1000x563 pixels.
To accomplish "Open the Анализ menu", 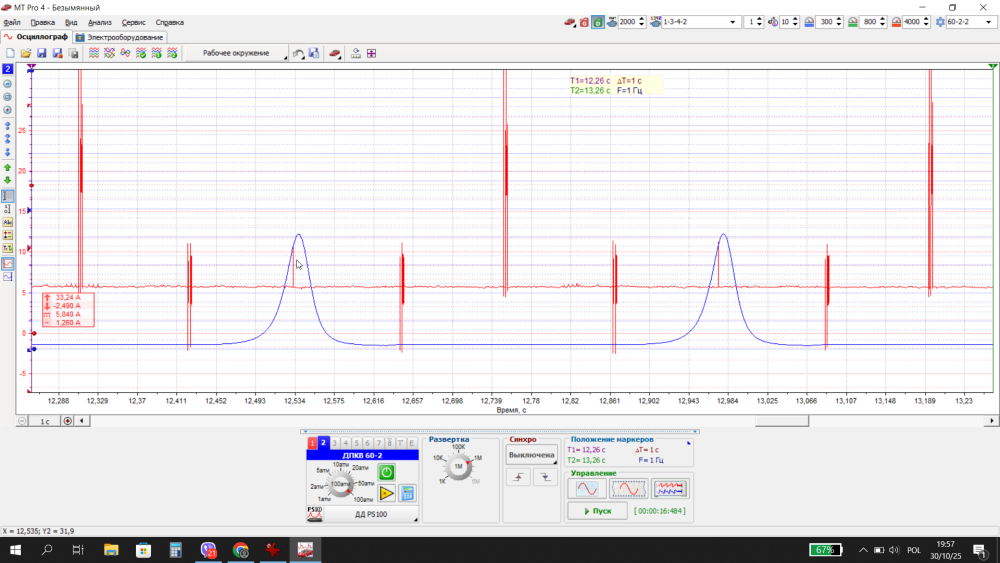I will pyautogui.click(x=100, y=22).
